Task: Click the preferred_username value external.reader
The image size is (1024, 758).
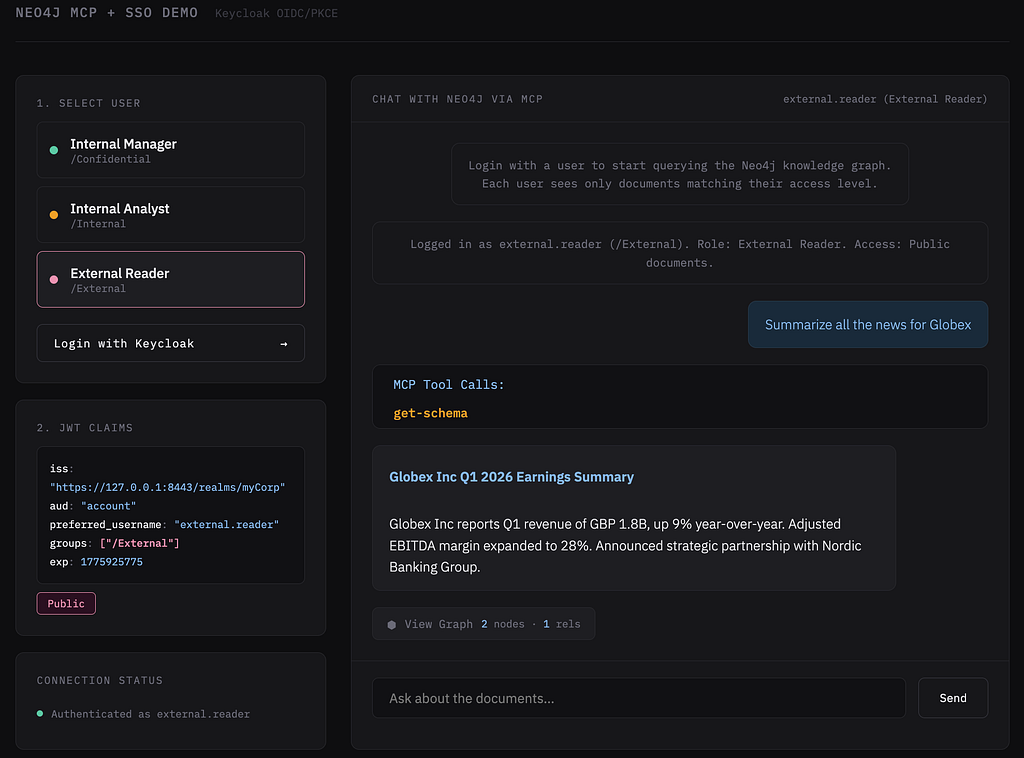Action: pos(227,525)
